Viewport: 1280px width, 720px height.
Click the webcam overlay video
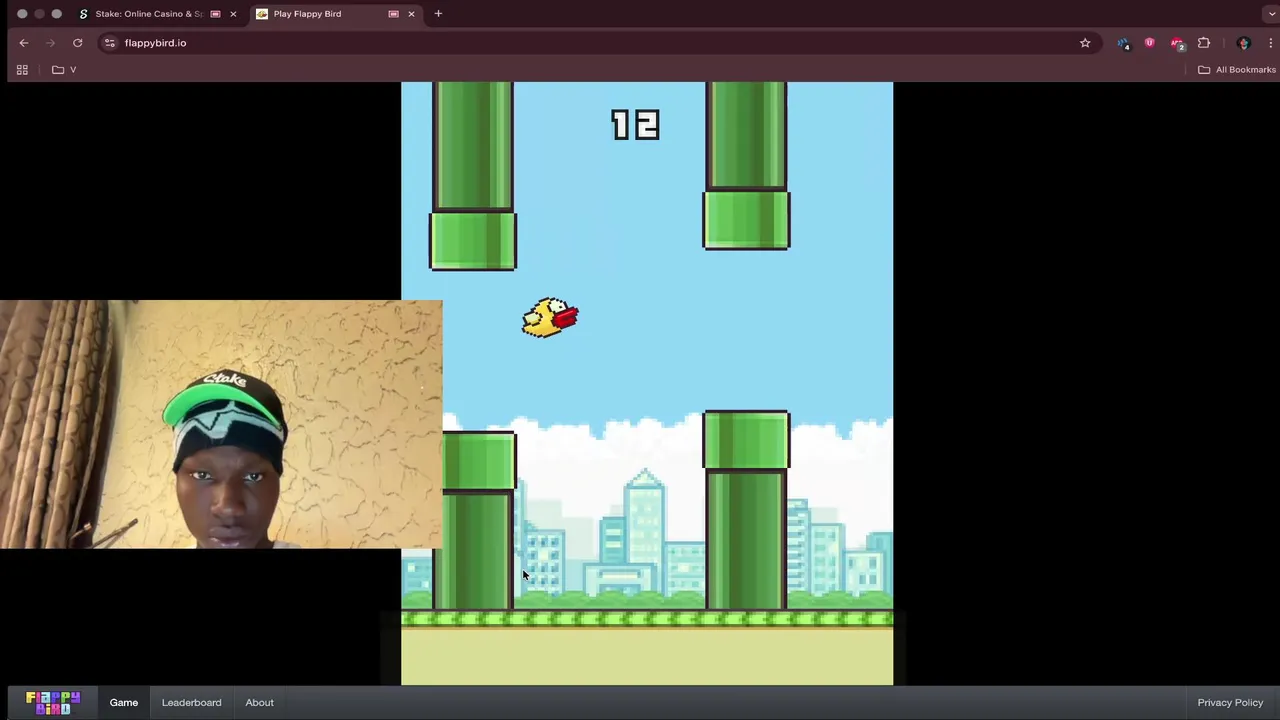221,425
